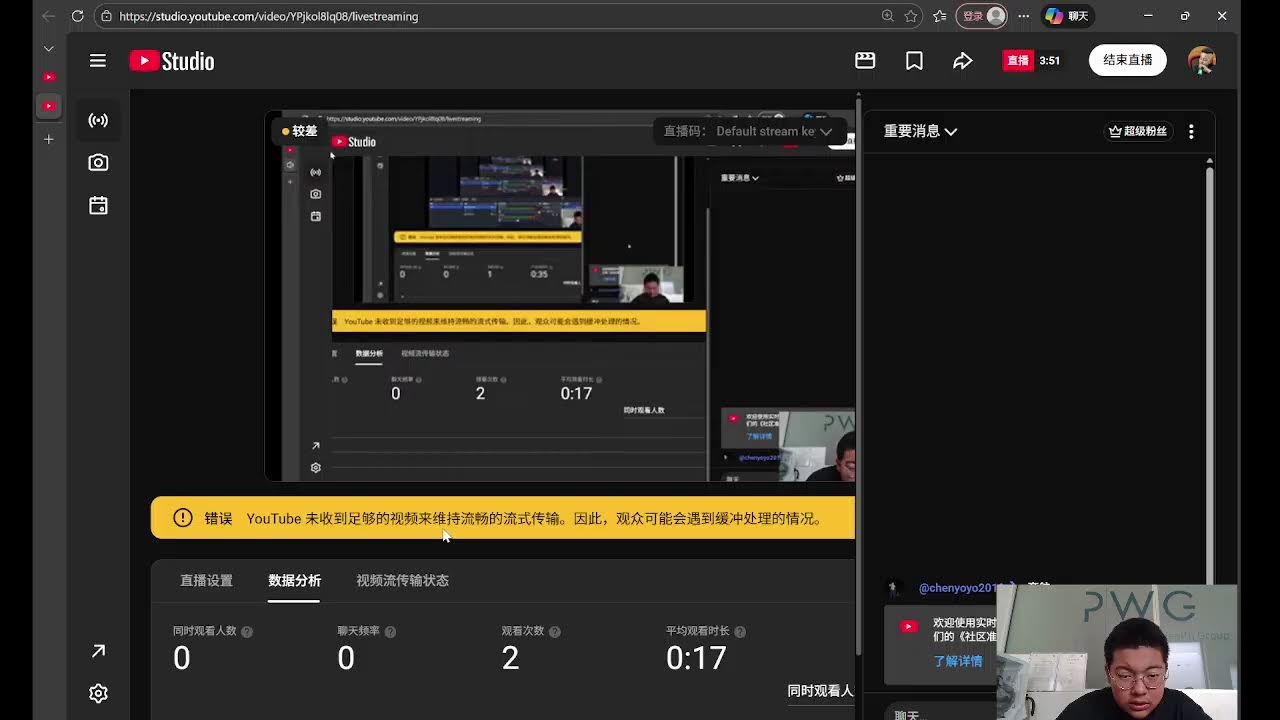Click help icon beside 平均观看时长

tap(739, 632)
